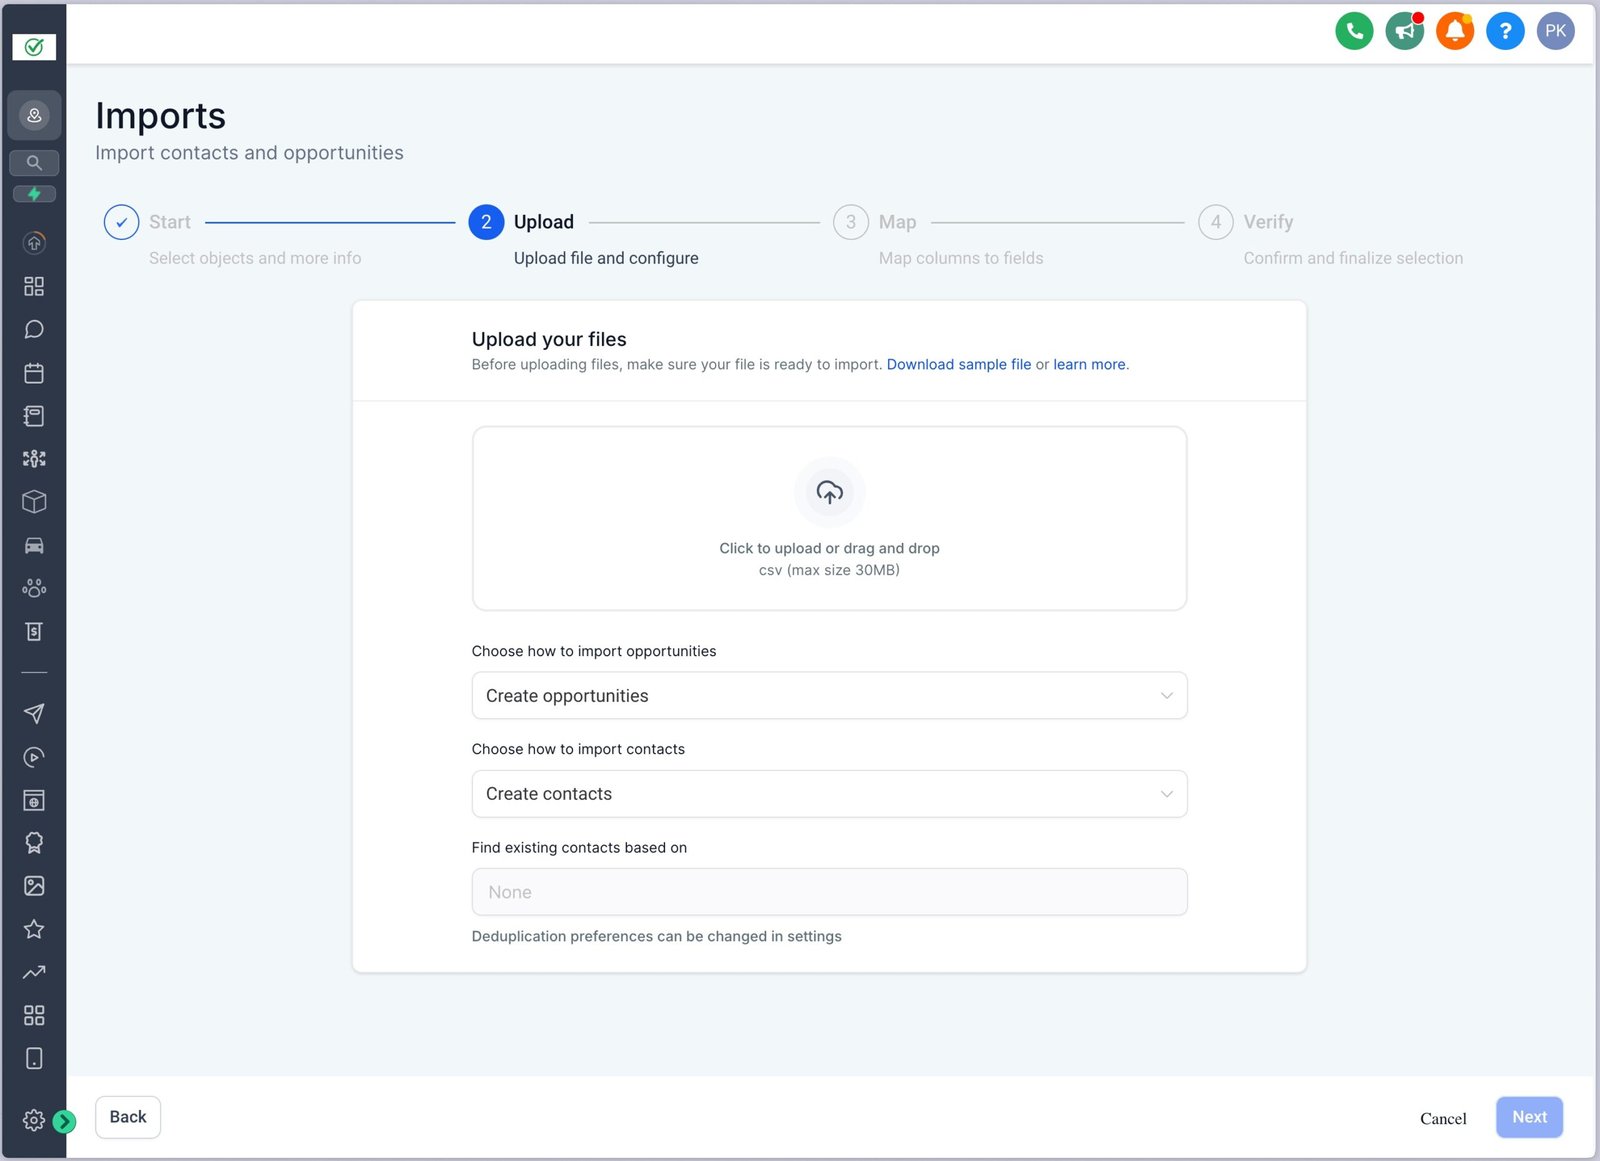The image size is (1600, 1161).
Task: Expand the Create contacts dropdown
Action: click(x=829, y=794)
